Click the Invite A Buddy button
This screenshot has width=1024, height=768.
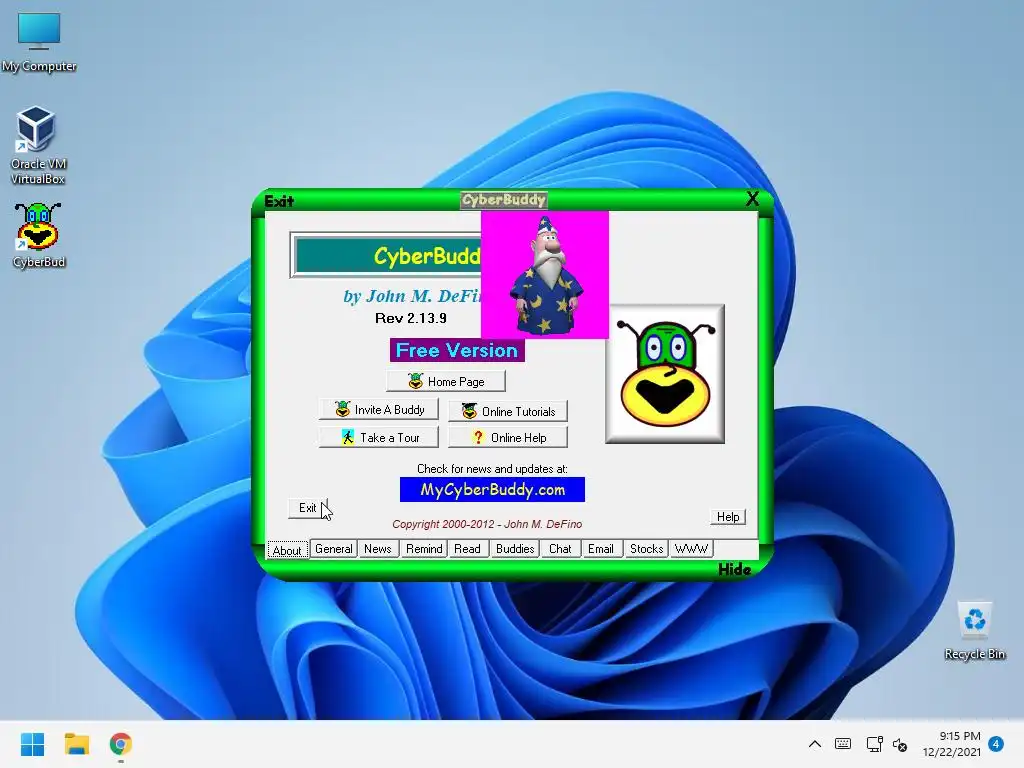coord(379,409)
